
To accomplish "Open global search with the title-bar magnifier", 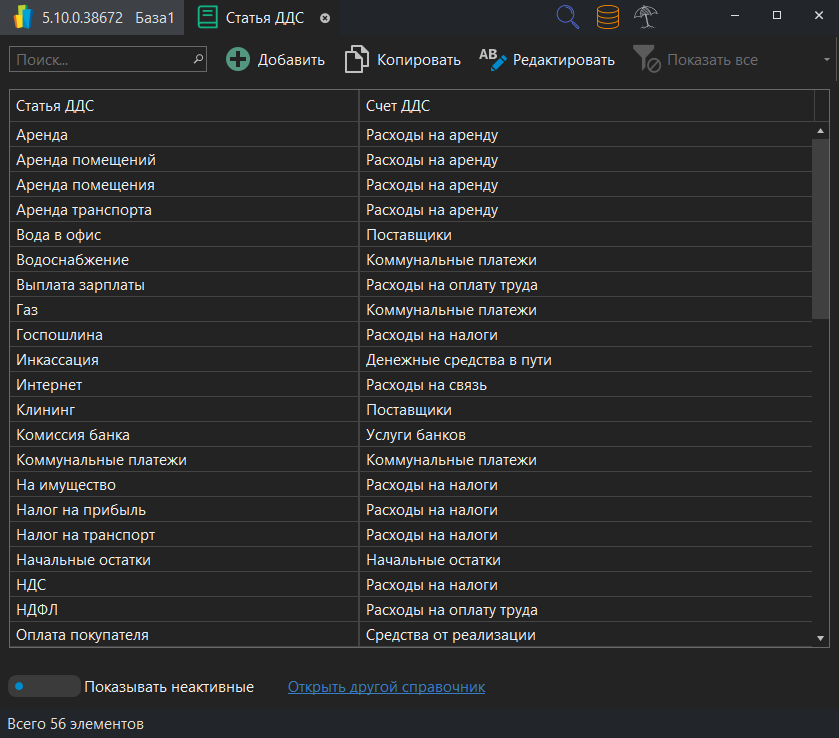I will pyautogui.click(x=567, y=16).
